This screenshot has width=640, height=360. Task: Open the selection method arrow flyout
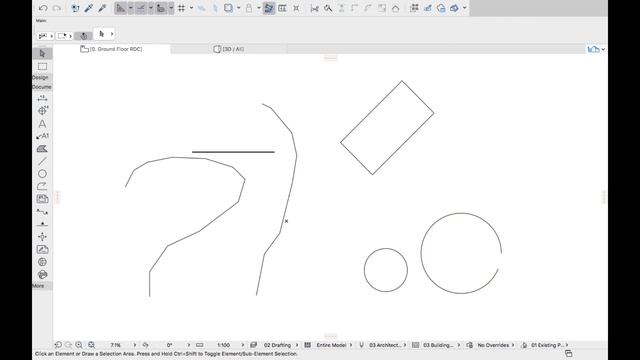click(x=46, y=36)
